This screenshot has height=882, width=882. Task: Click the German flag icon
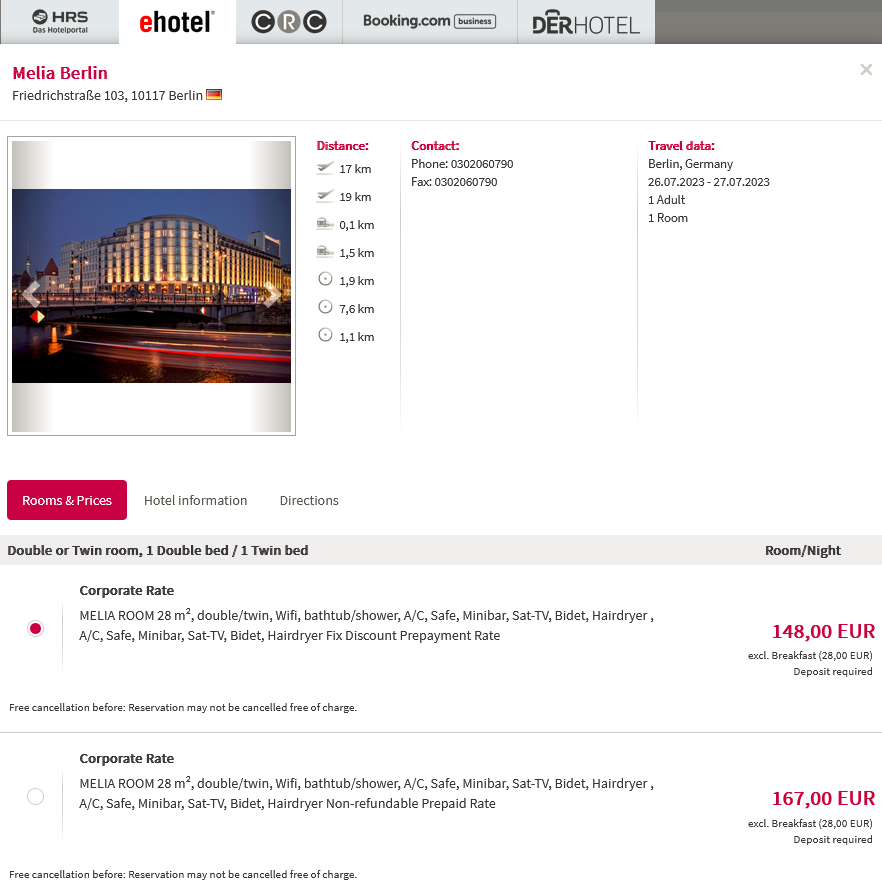pos(214,94)
